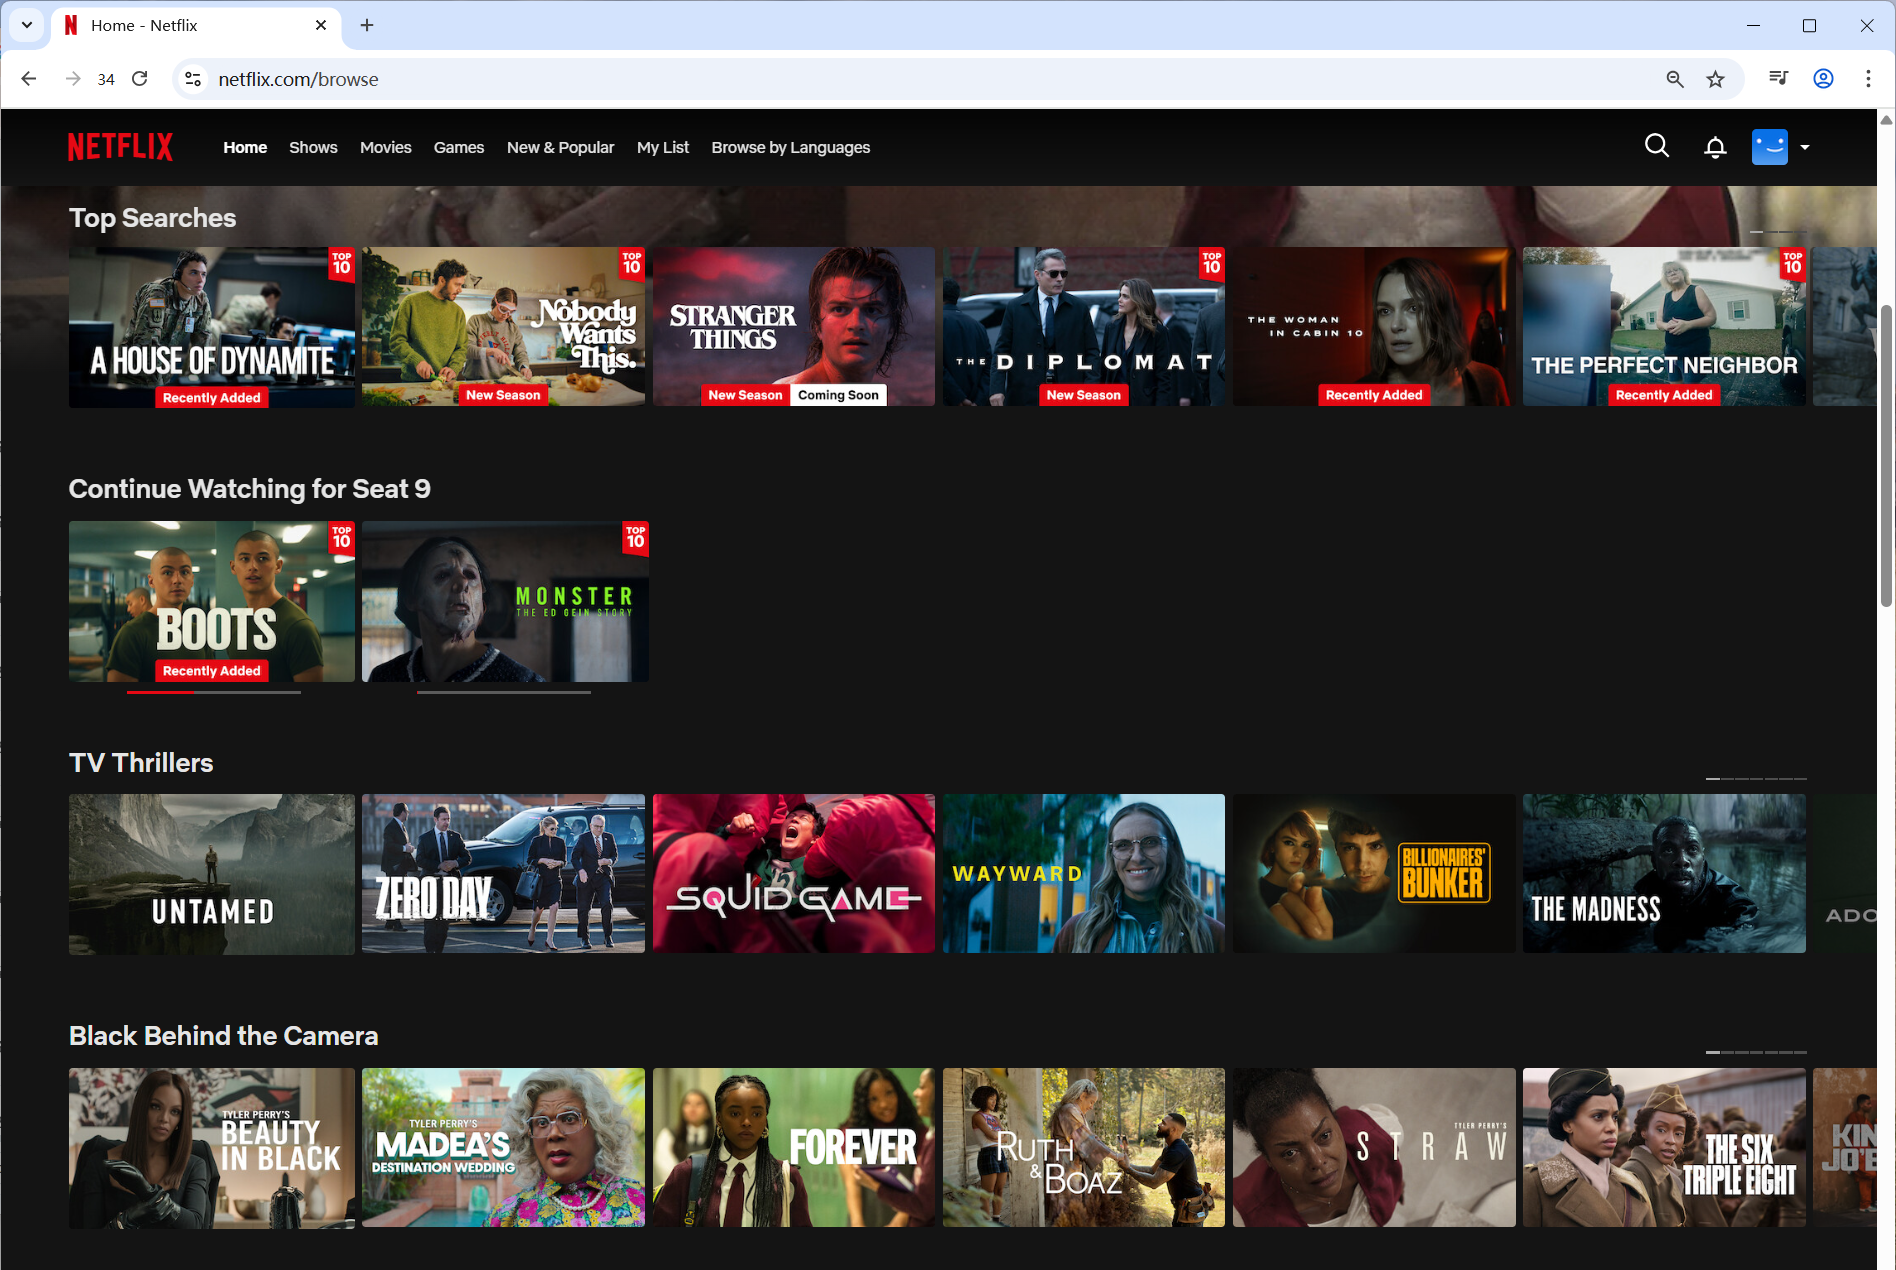Open Chrome's three-dot menu
Image resolution: width=1896 pixels, height=1270 pixels.
(1868, 79)
